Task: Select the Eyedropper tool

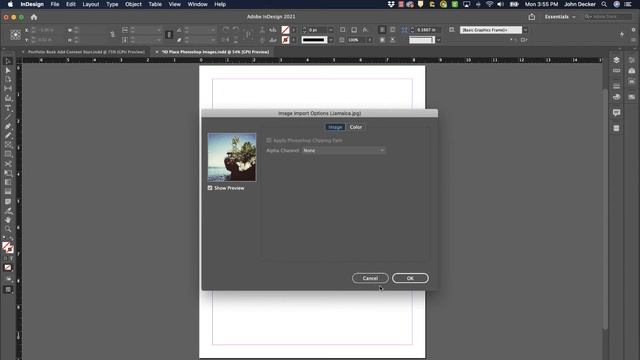Action: pyautogui.click(x=8, y=211)
